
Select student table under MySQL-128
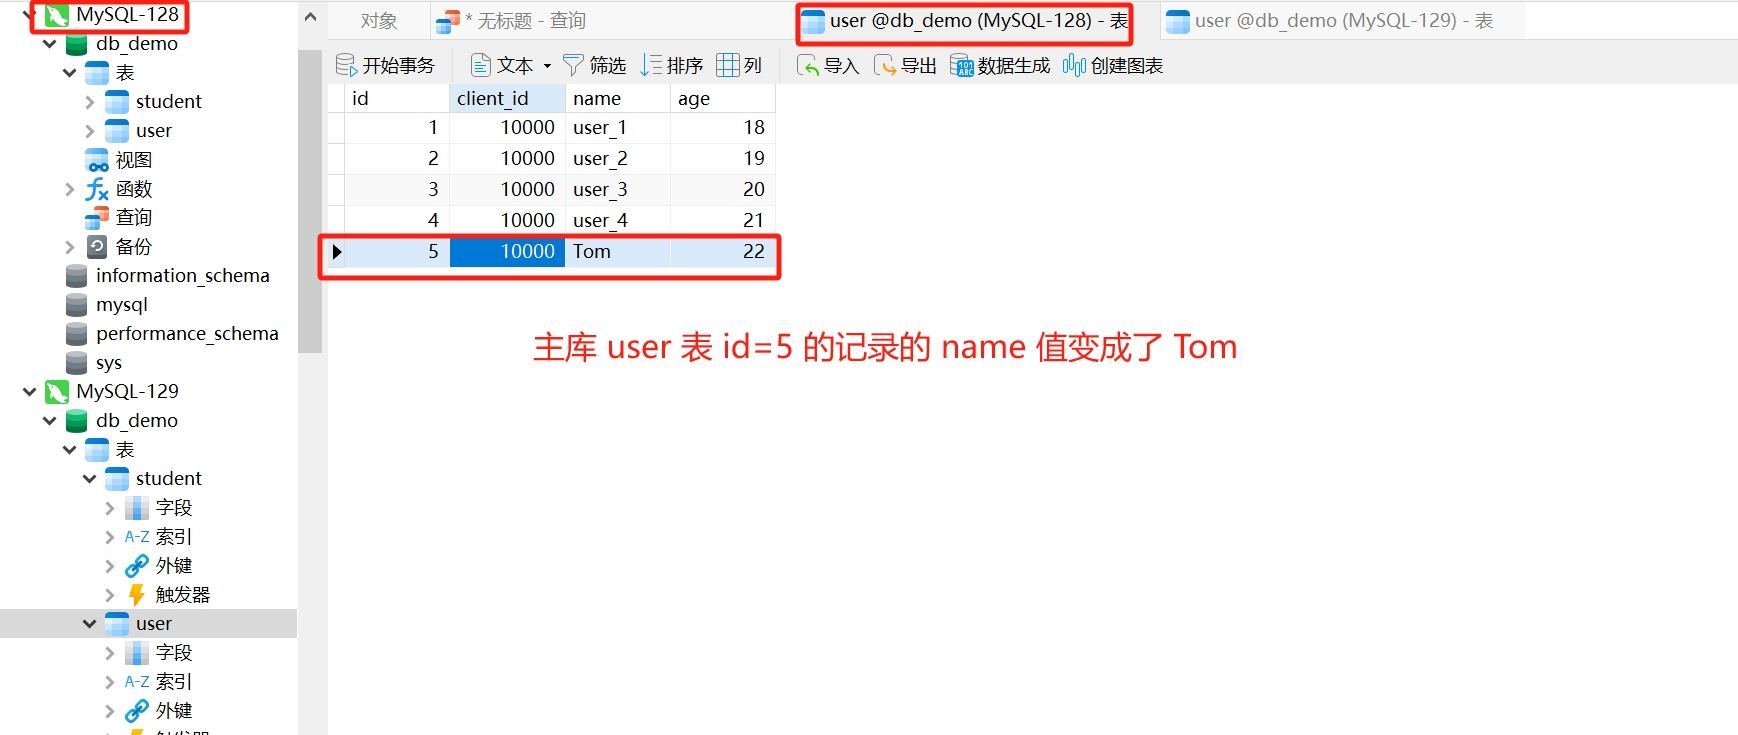(x=168, y=102)
